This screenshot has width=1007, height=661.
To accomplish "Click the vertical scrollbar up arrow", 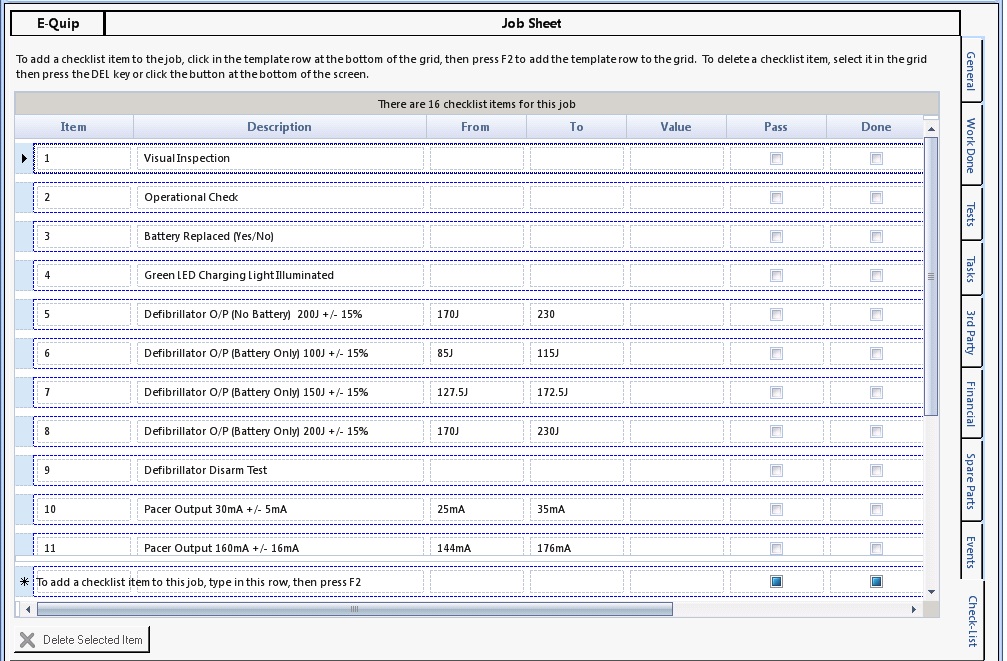I will (931, 130).
